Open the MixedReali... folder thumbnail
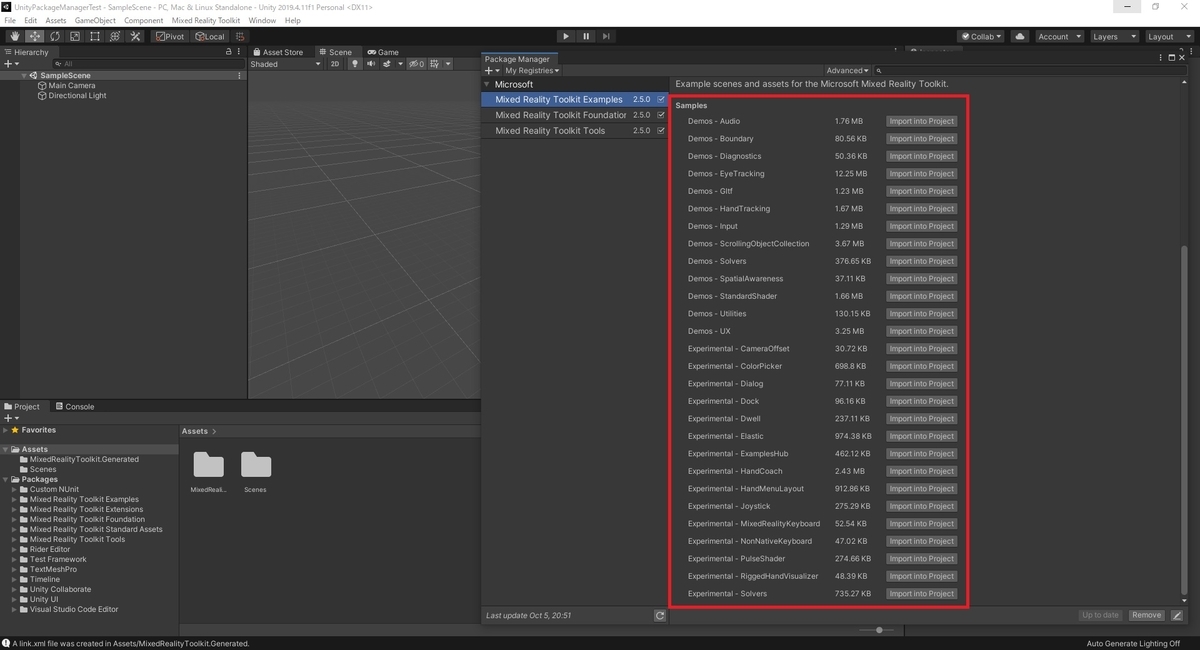 point(208,471)
